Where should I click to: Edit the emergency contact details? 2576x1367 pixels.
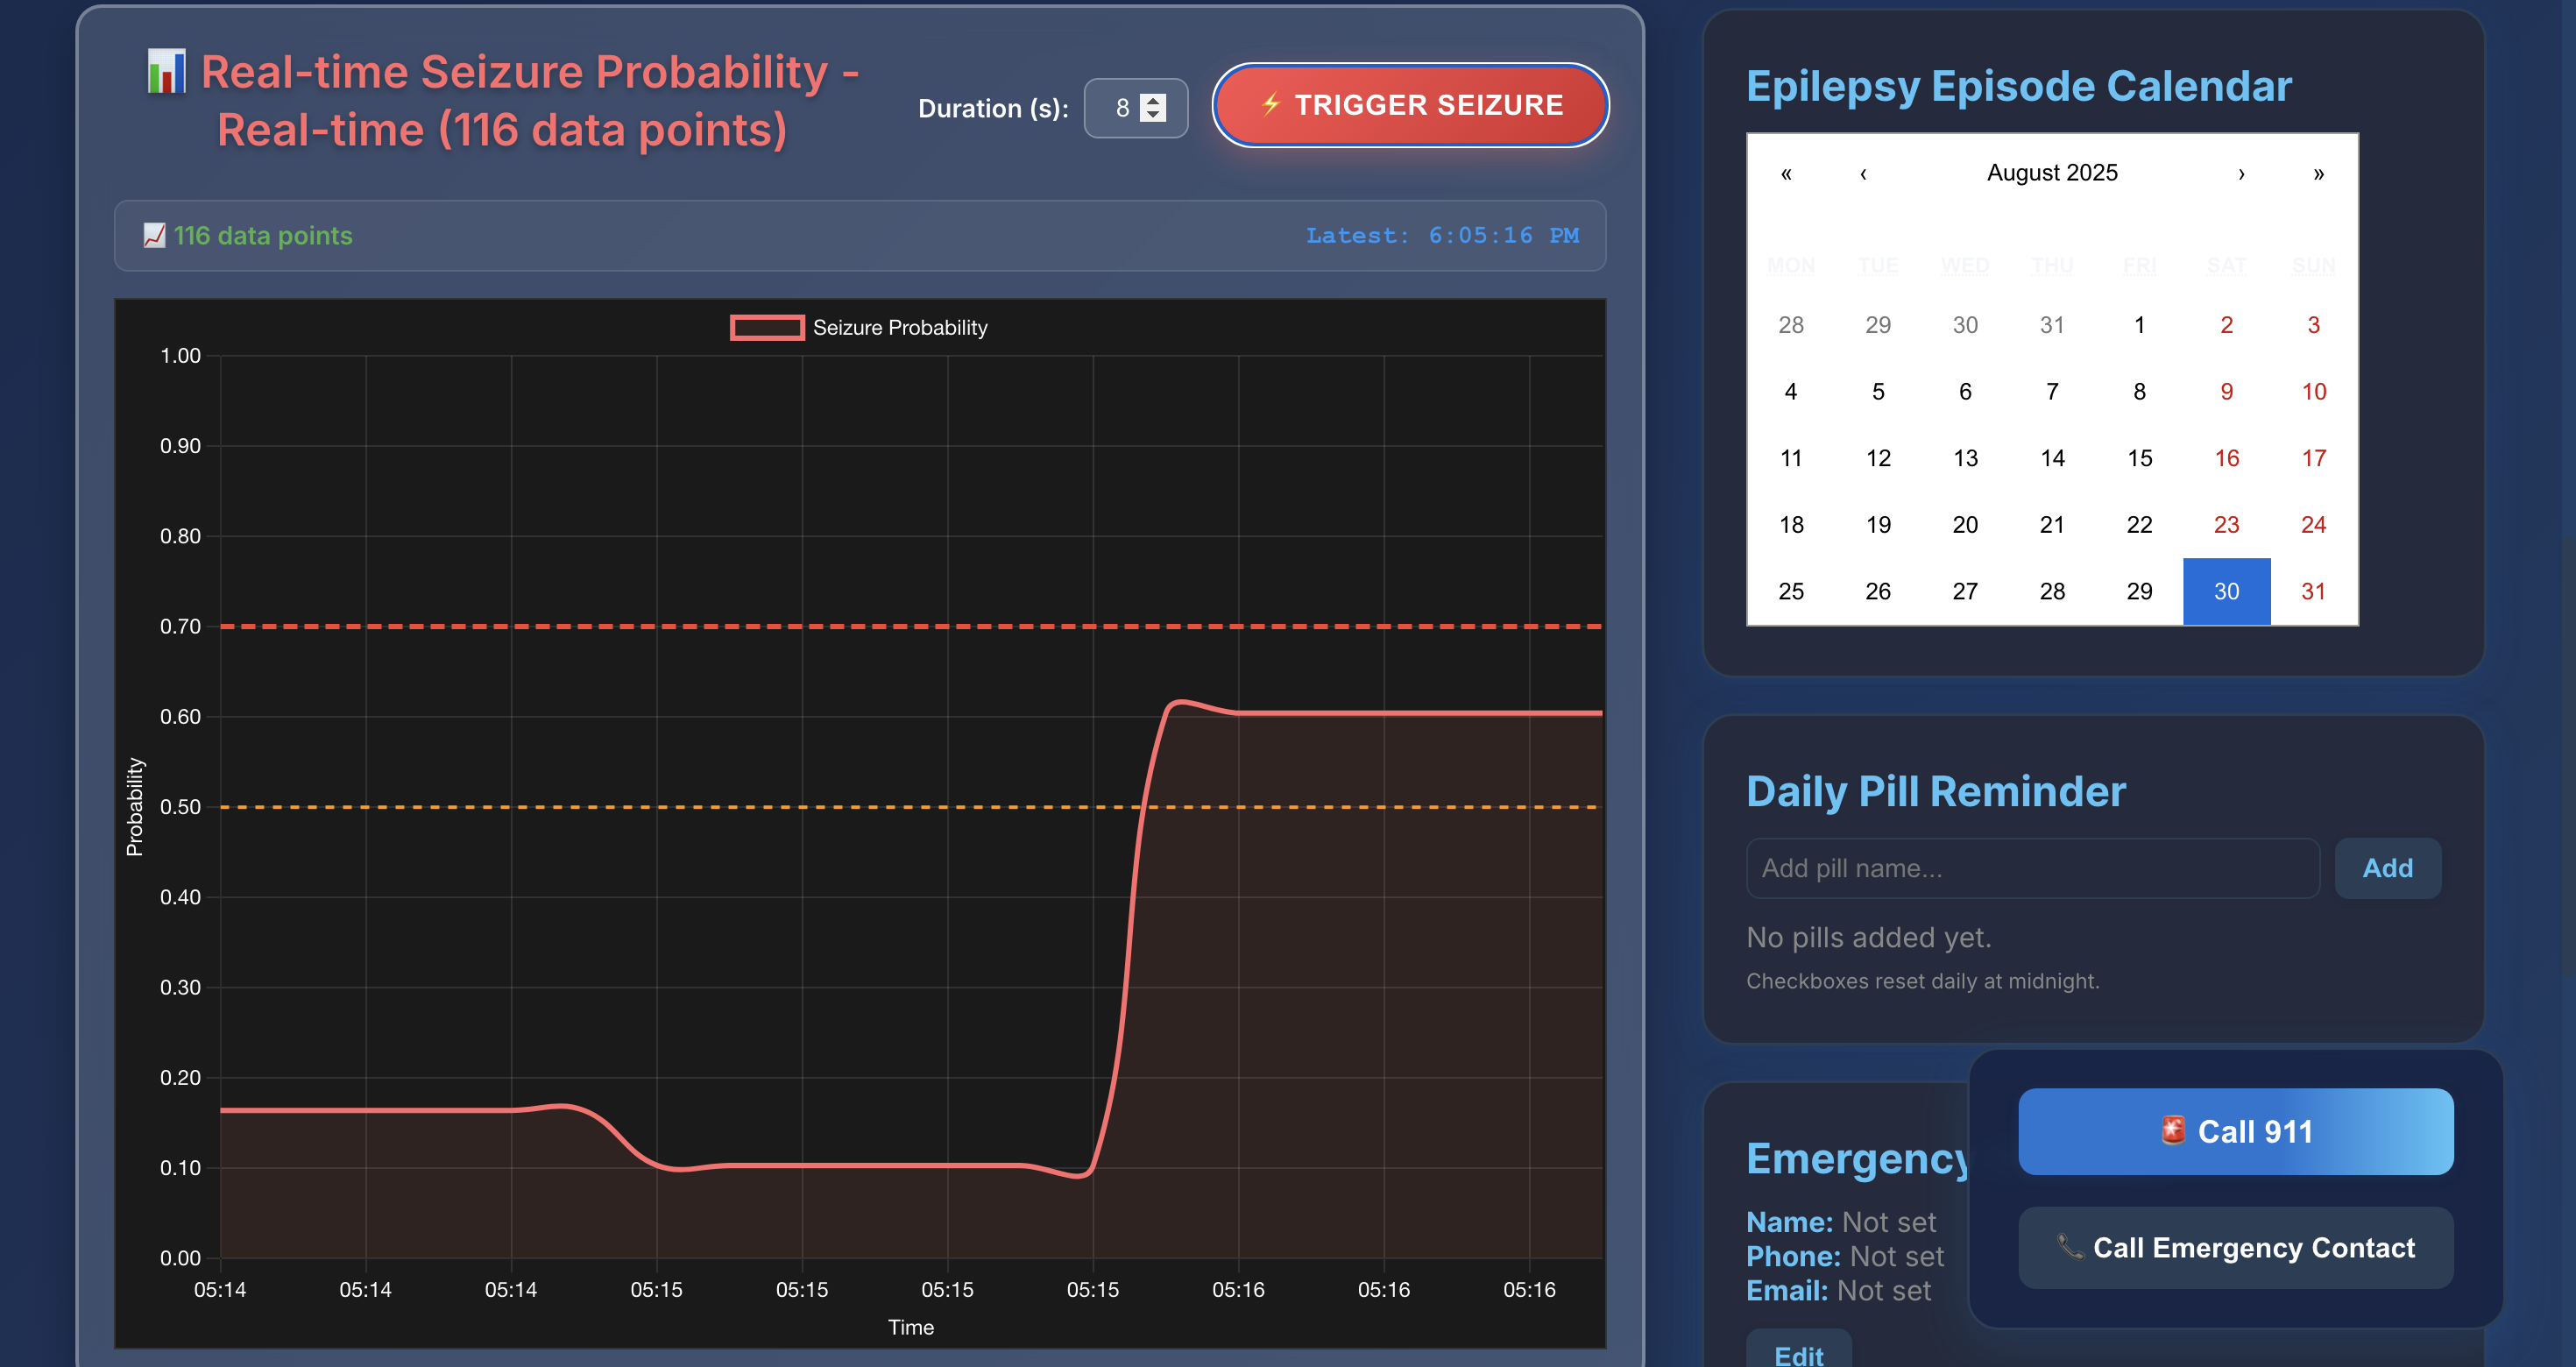(x=1798, y=1353)
